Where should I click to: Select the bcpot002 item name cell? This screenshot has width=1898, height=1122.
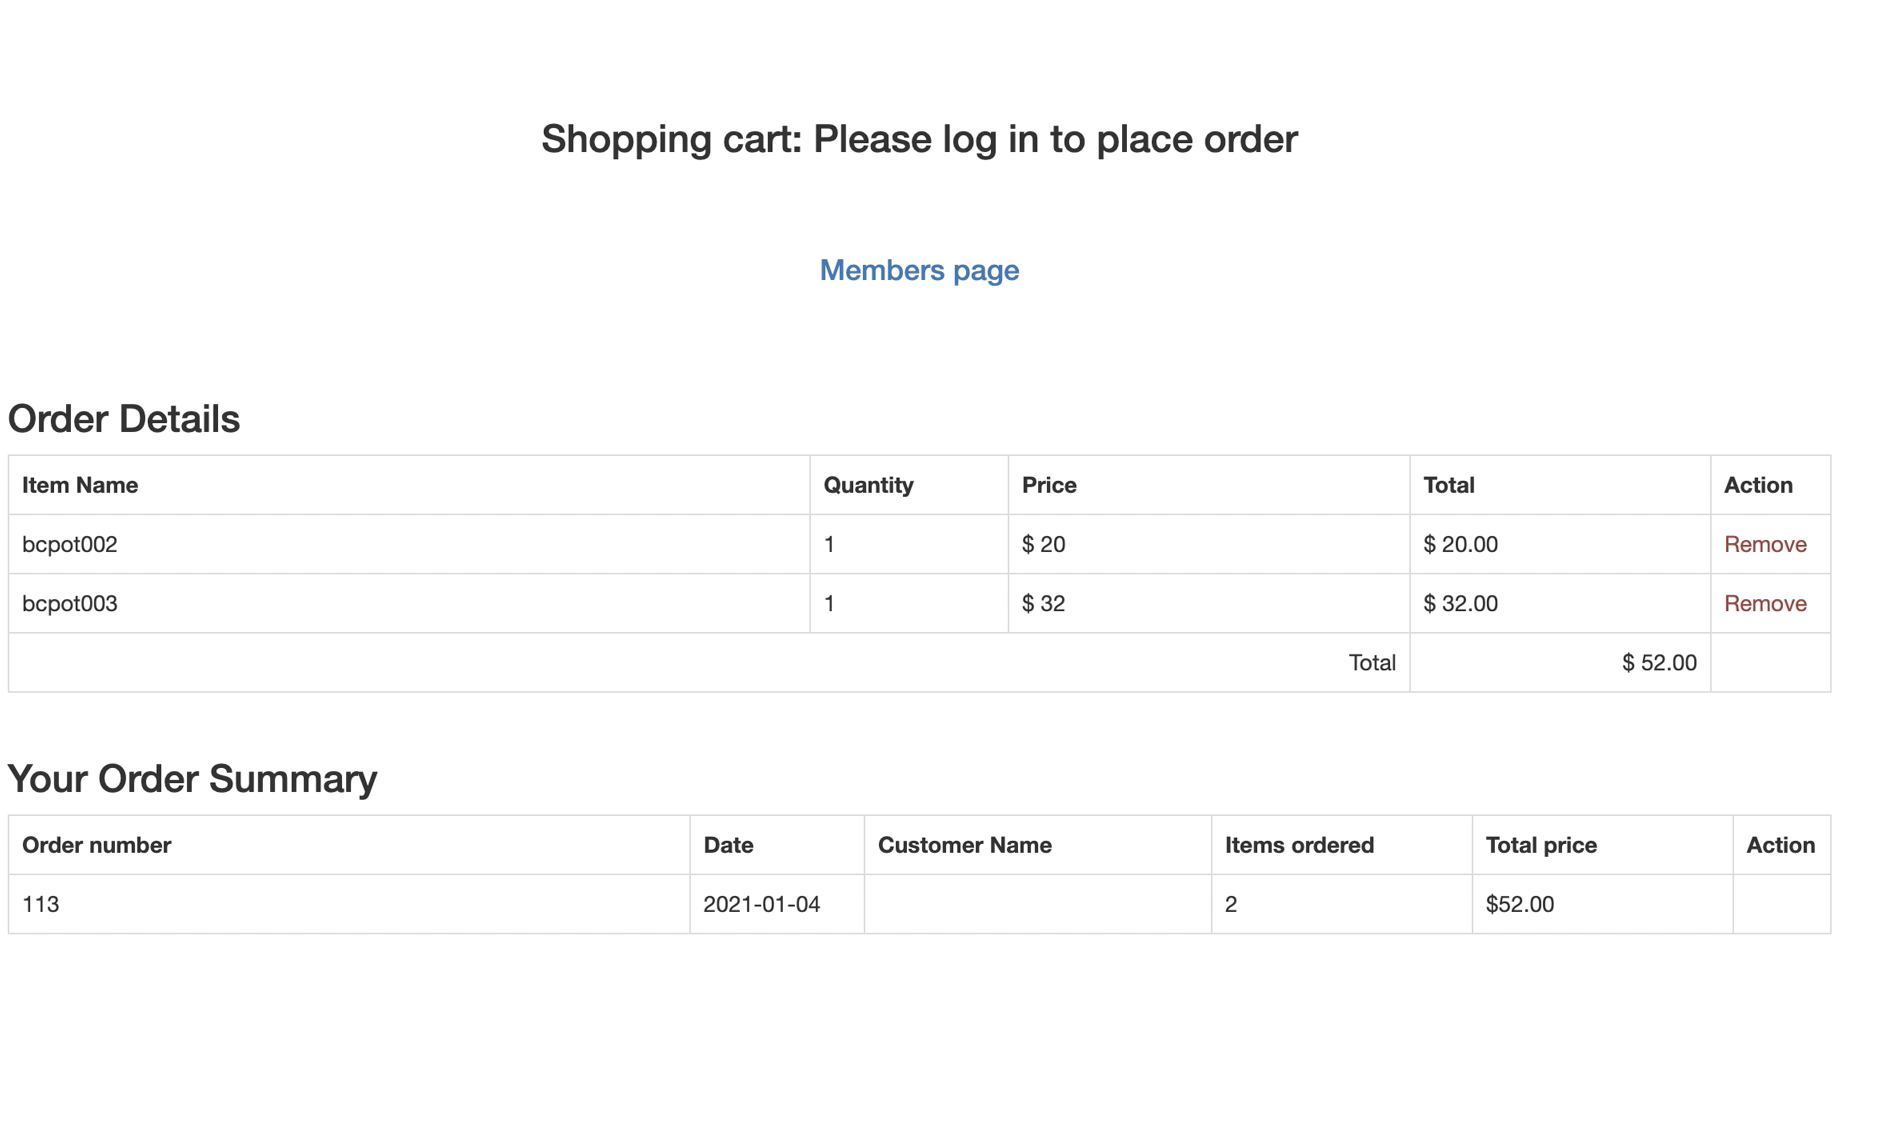pos(70,544)
